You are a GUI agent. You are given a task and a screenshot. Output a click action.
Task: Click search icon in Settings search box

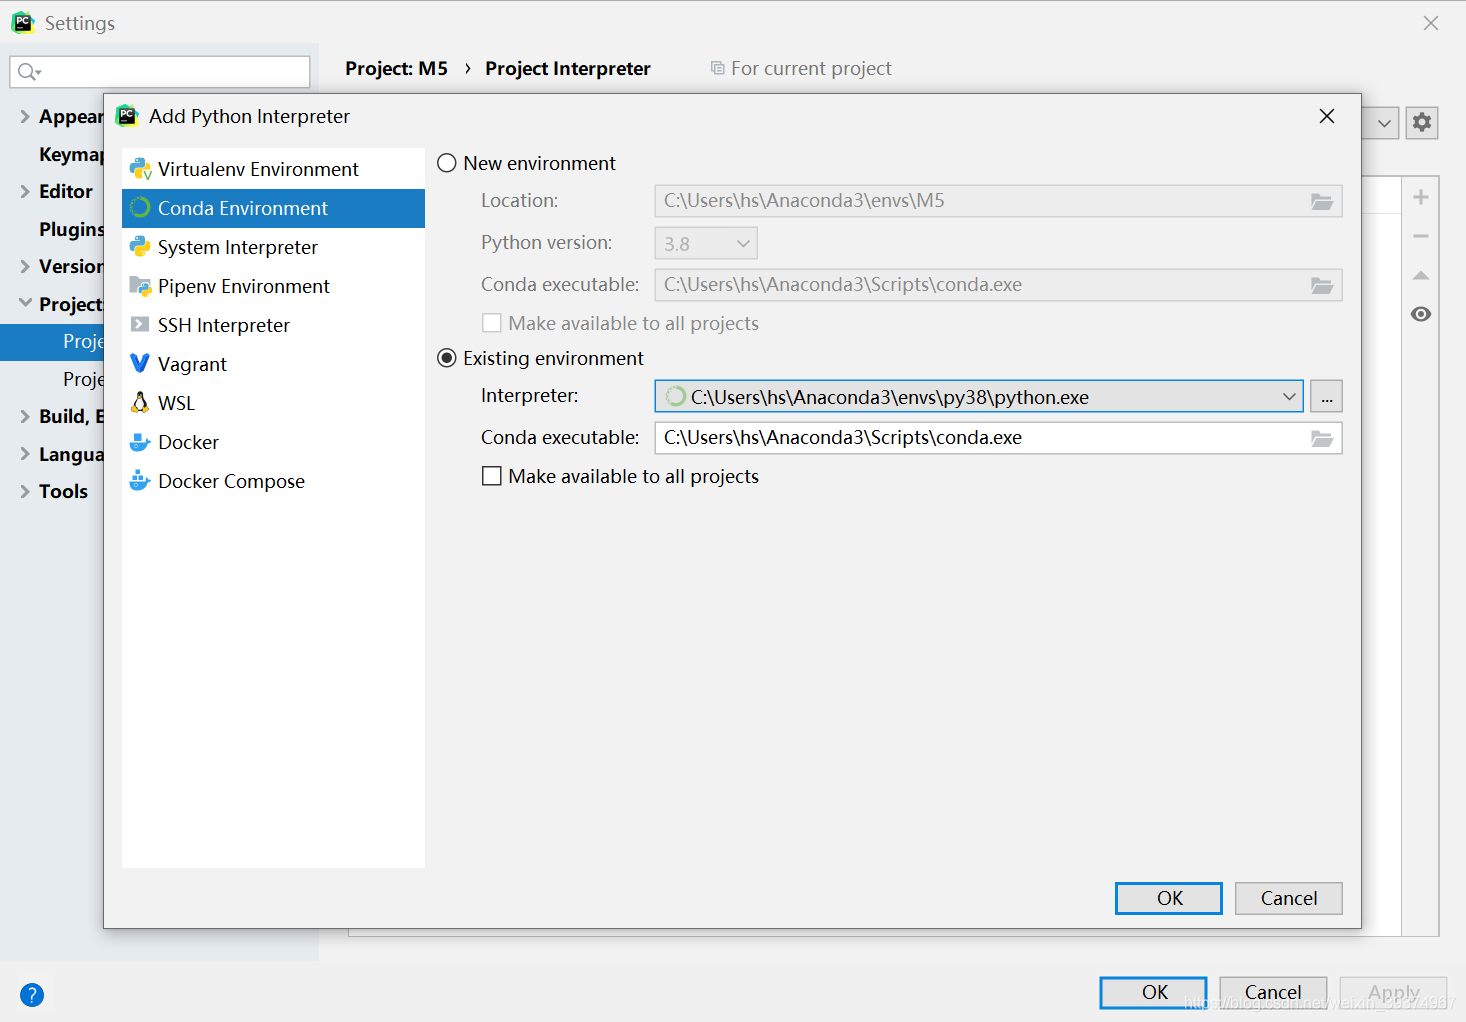29,72
